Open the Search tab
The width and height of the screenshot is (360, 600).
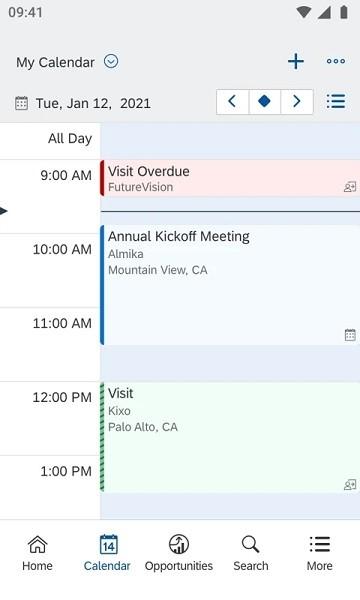click(x=251, y=553)
